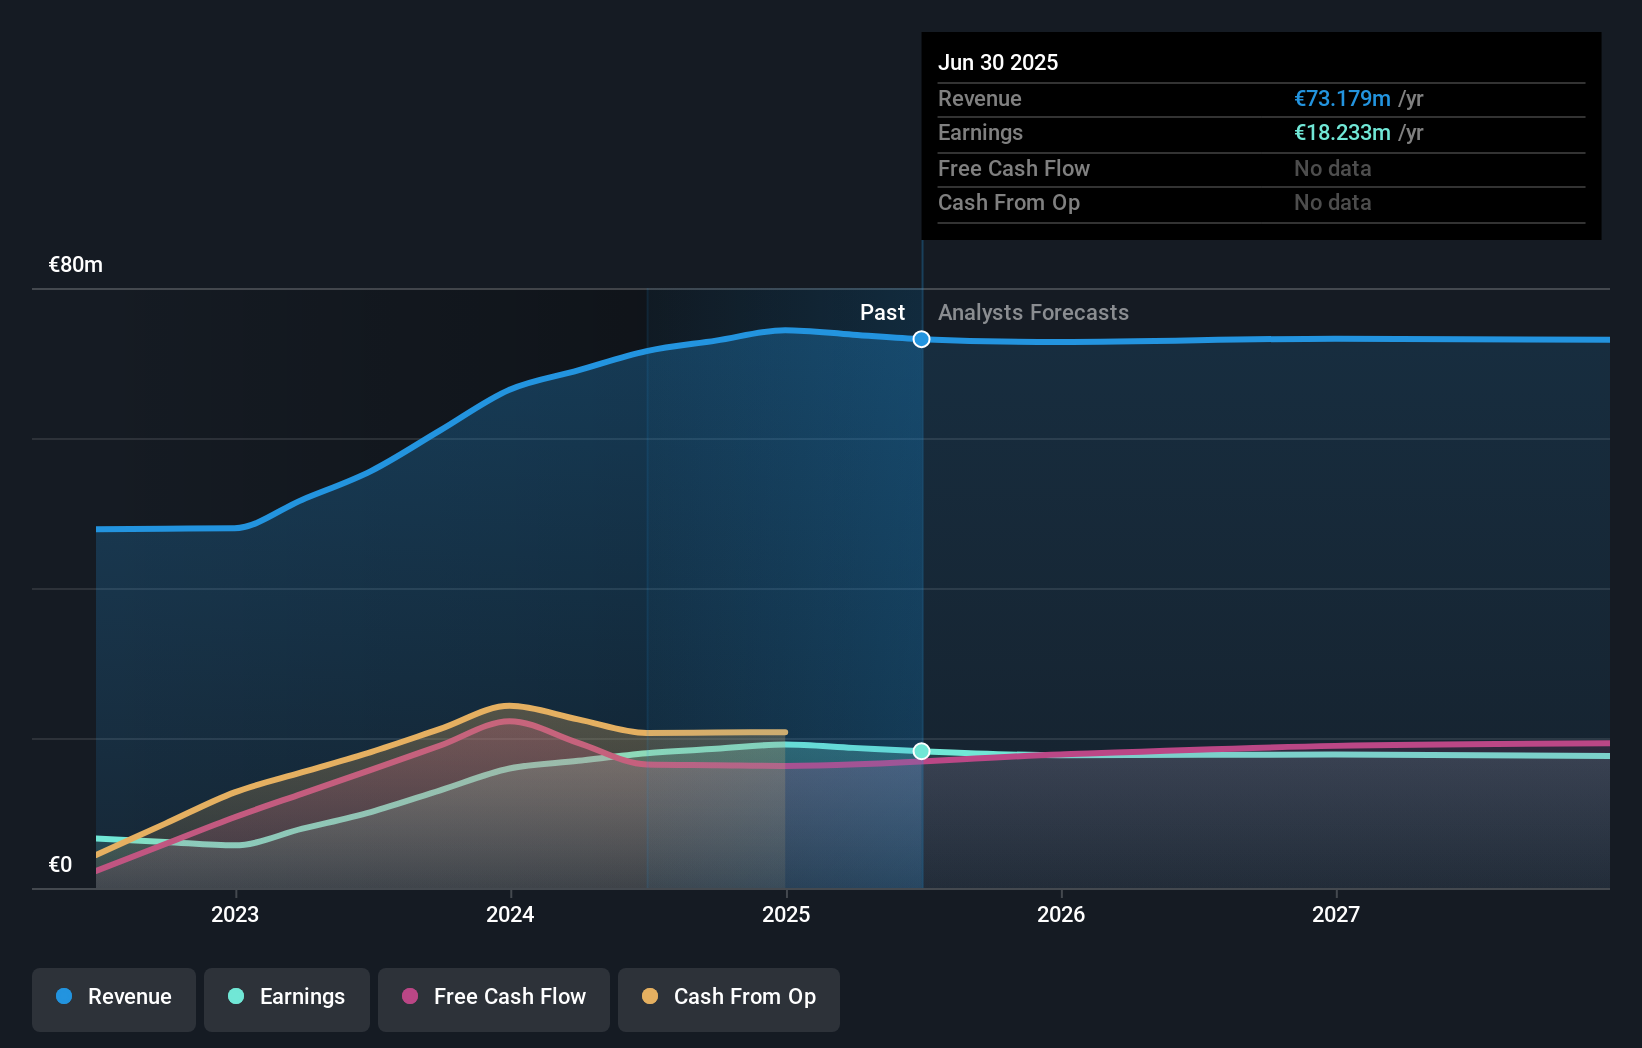
Task: Click the orange Cash From Op legend dot
Action: point(651,997)
